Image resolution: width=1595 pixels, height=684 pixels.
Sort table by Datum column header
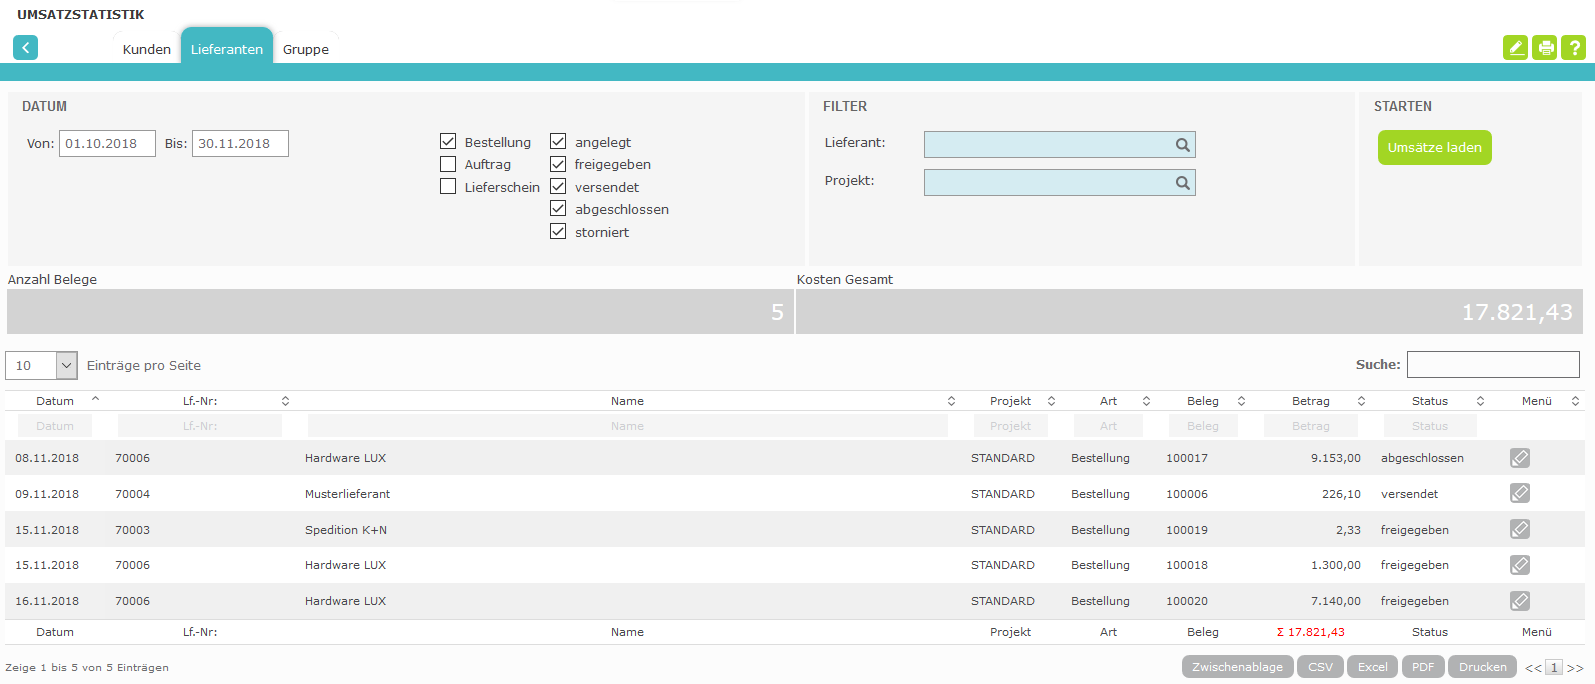[55, 401]
